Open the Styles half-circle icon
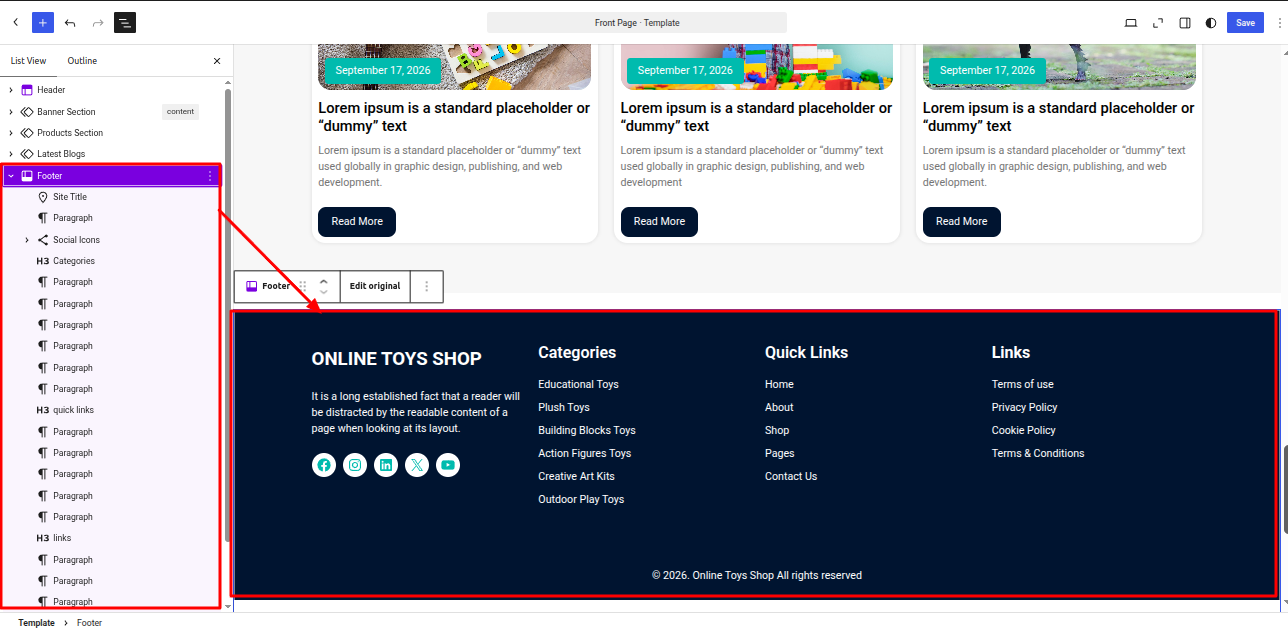 1211,23
